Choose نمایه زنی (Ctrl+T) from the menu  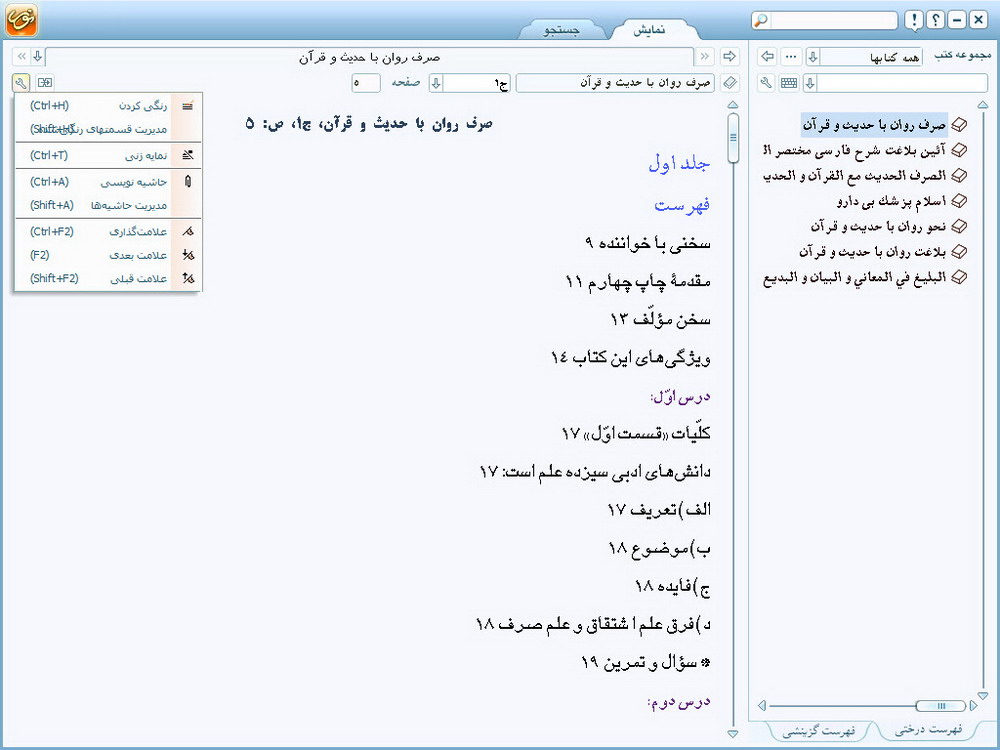click(108, 156)
